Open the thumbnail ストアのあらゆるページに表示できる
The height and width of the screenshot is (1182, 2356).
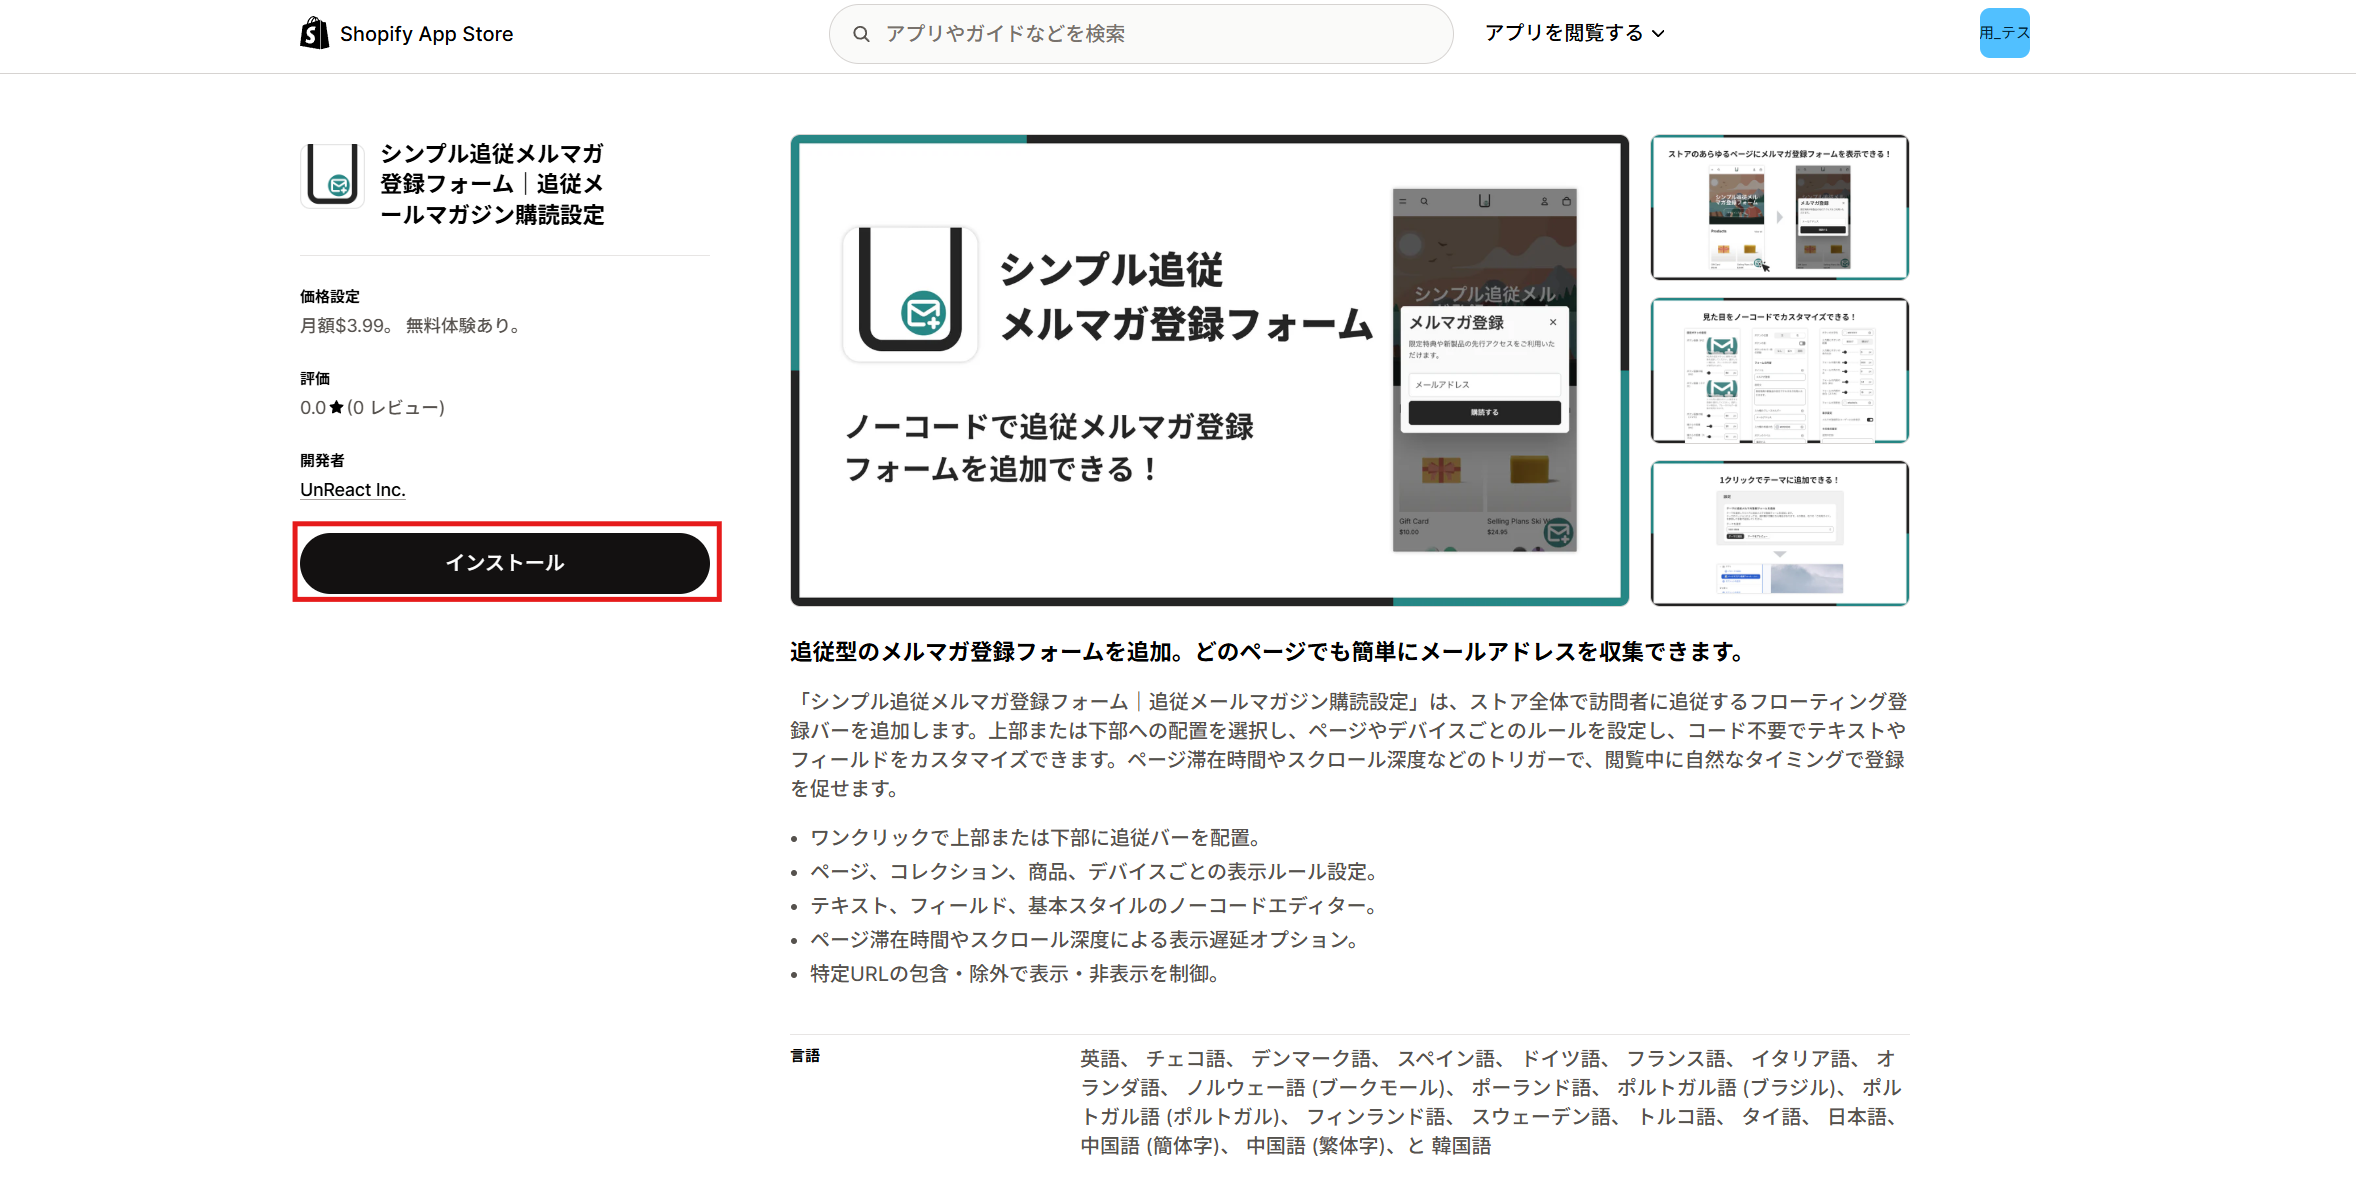(x=1780, y=207)
